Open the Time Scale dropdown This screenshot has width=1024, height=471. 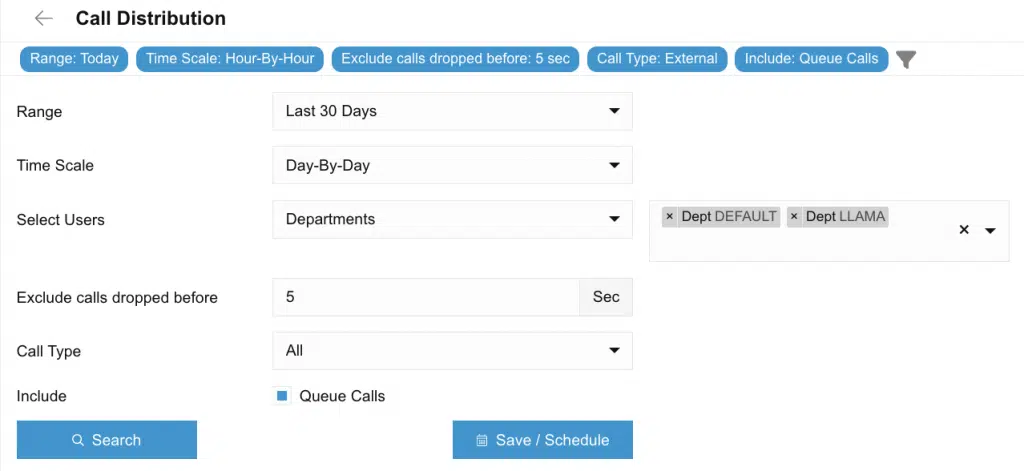(452, 165)
